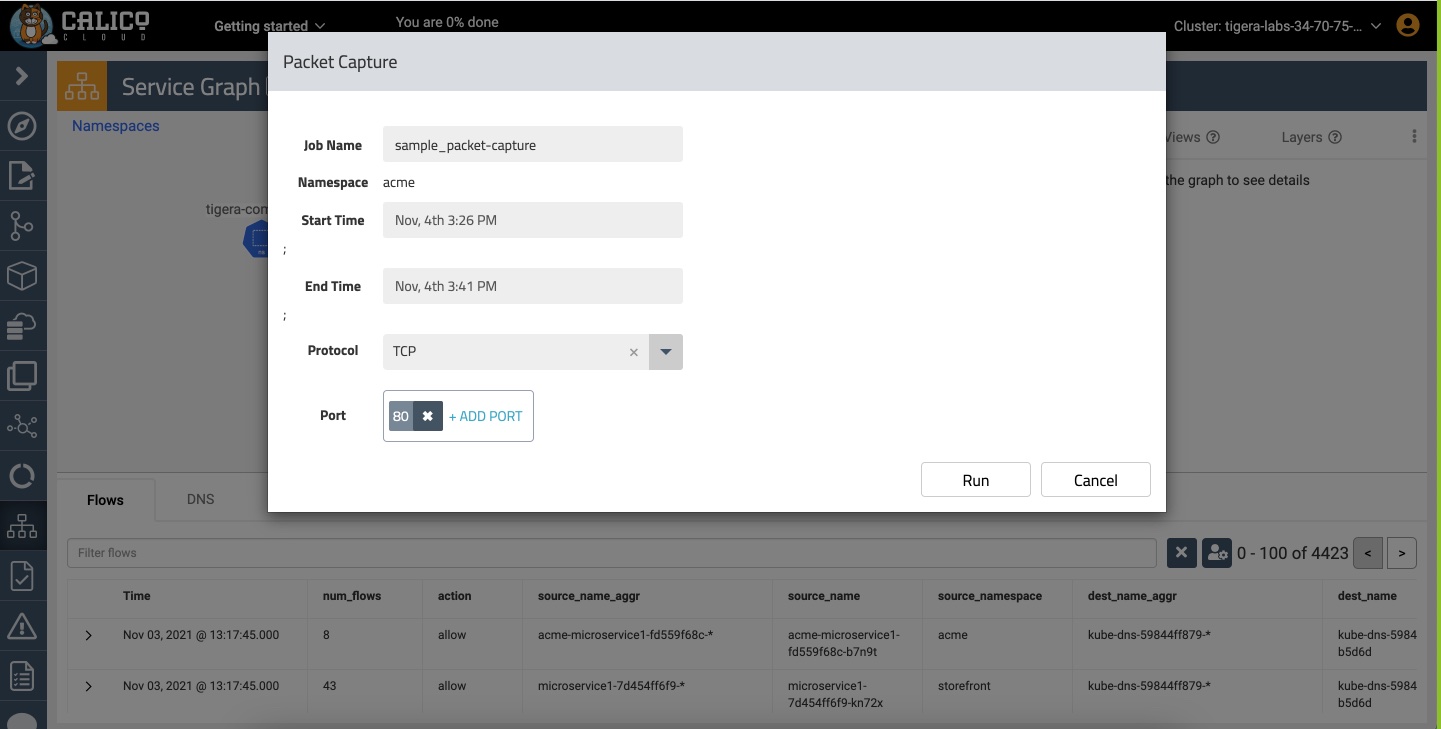
Task: Open the network-nodes sidebar icon
Action: coord(22,427)
